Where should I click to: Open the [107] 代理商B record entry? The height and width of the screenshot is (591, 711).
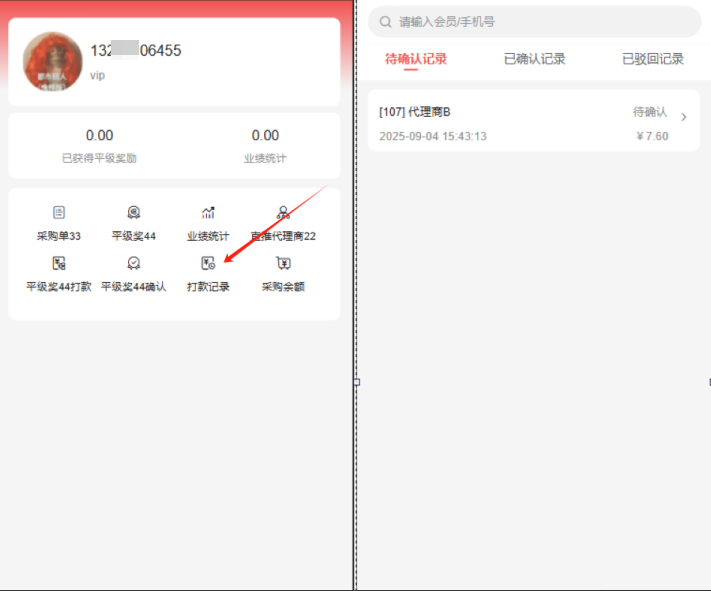click(x=500, y=122)
